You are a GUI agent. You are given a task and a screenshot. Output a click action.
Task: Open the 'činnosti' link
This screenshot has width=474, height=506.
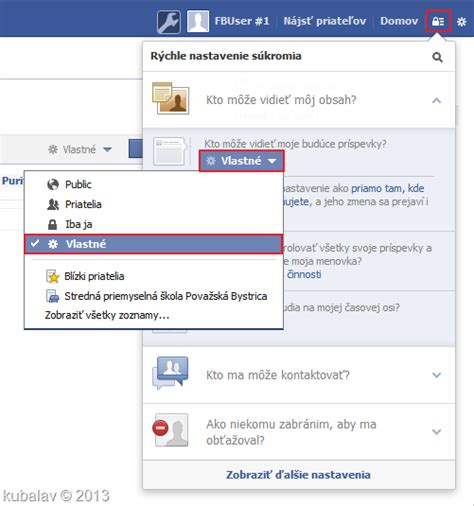point(304,274)
